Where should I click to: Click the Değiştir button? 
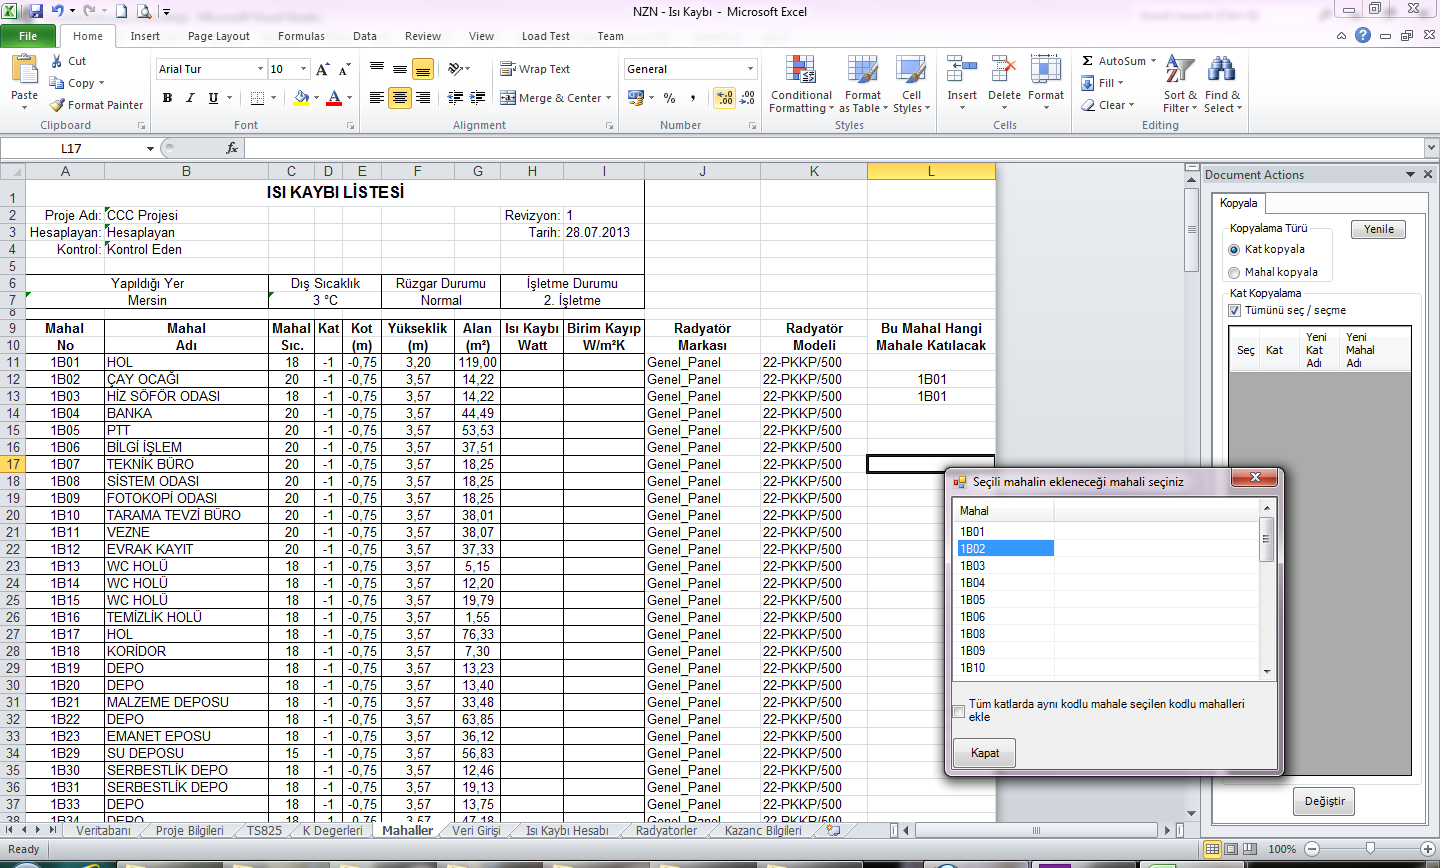coord(1324,801)
